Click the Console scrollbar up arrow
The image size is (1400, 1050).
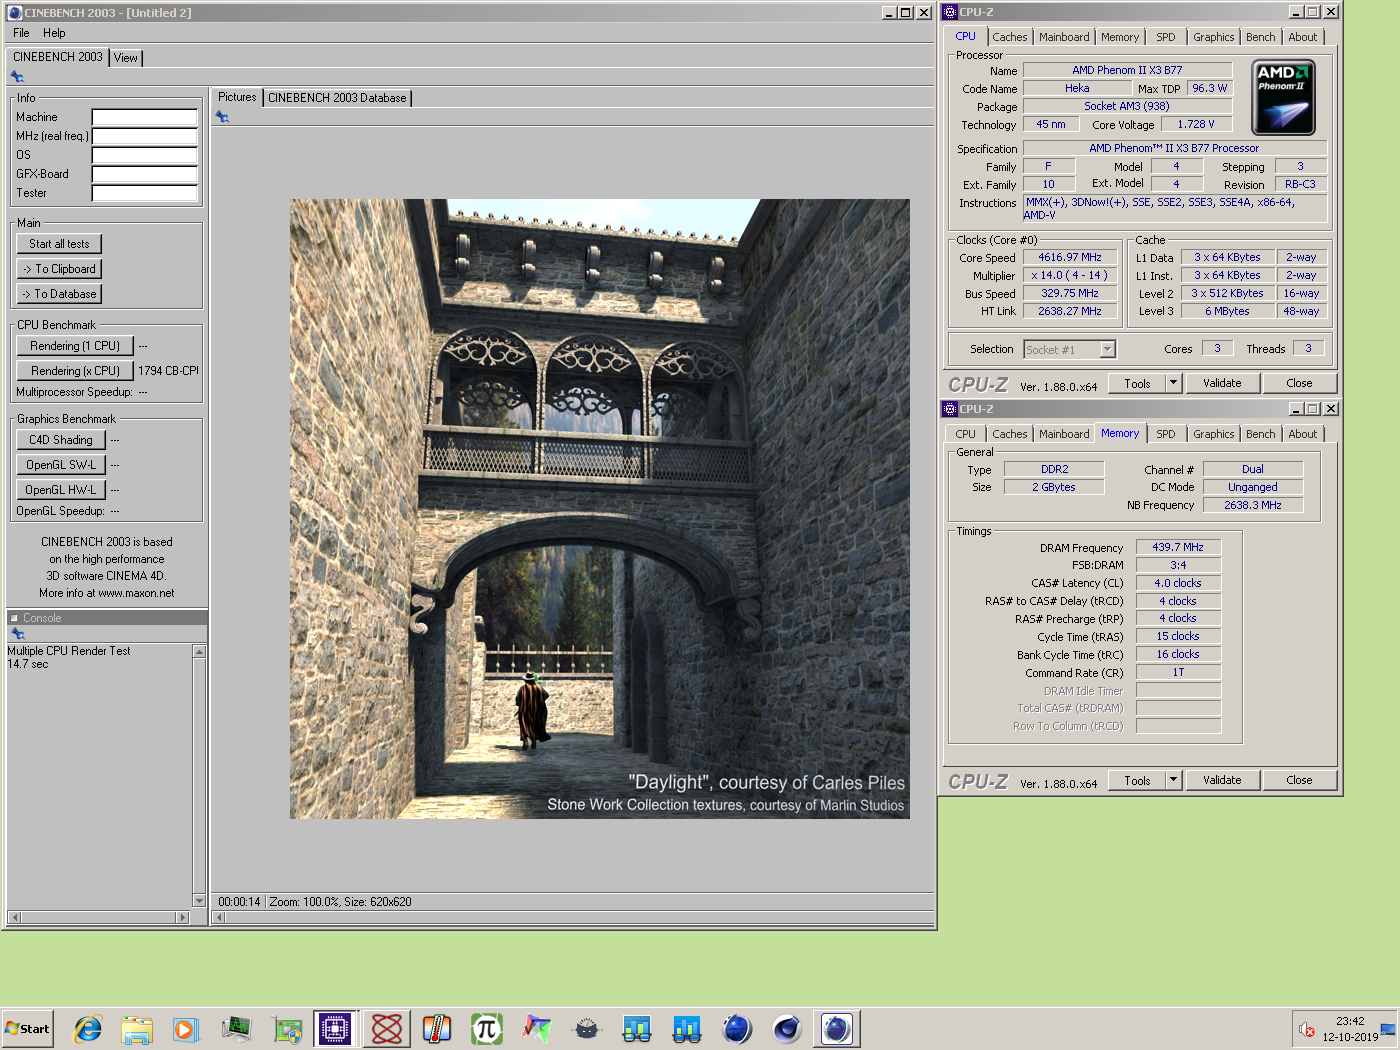point(199,652)
